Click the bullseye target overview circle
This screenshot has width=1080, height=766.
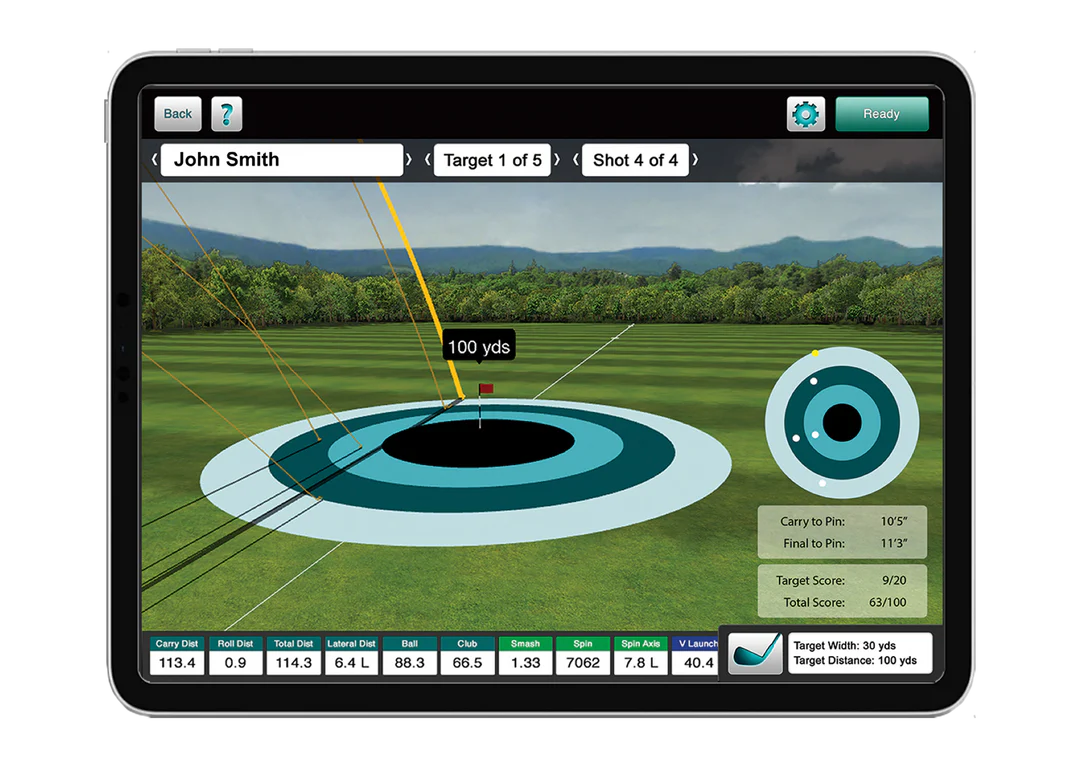[x=844, y=422]
